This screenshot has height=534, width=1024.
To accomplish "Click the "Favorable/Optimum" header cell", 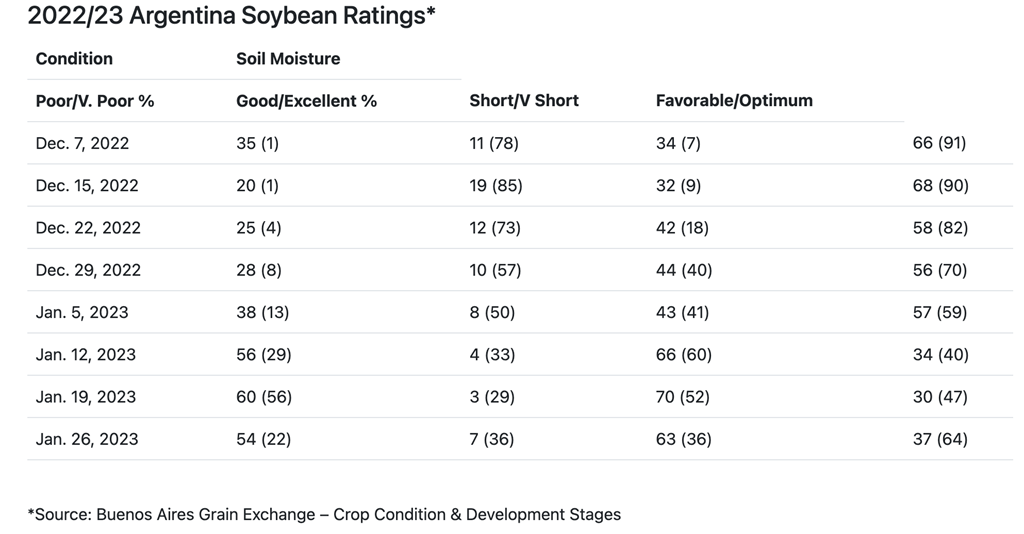I will point(734,101).
